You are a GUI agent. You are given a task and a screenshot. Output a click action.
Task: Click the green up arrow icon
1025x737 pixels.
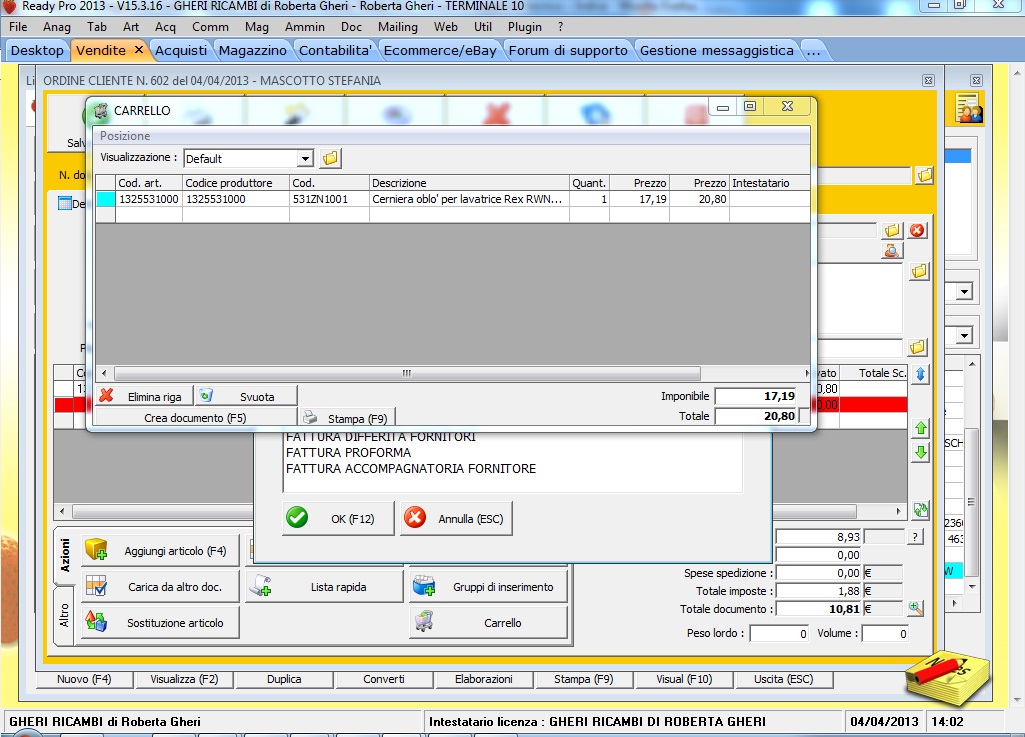(920, 428)
